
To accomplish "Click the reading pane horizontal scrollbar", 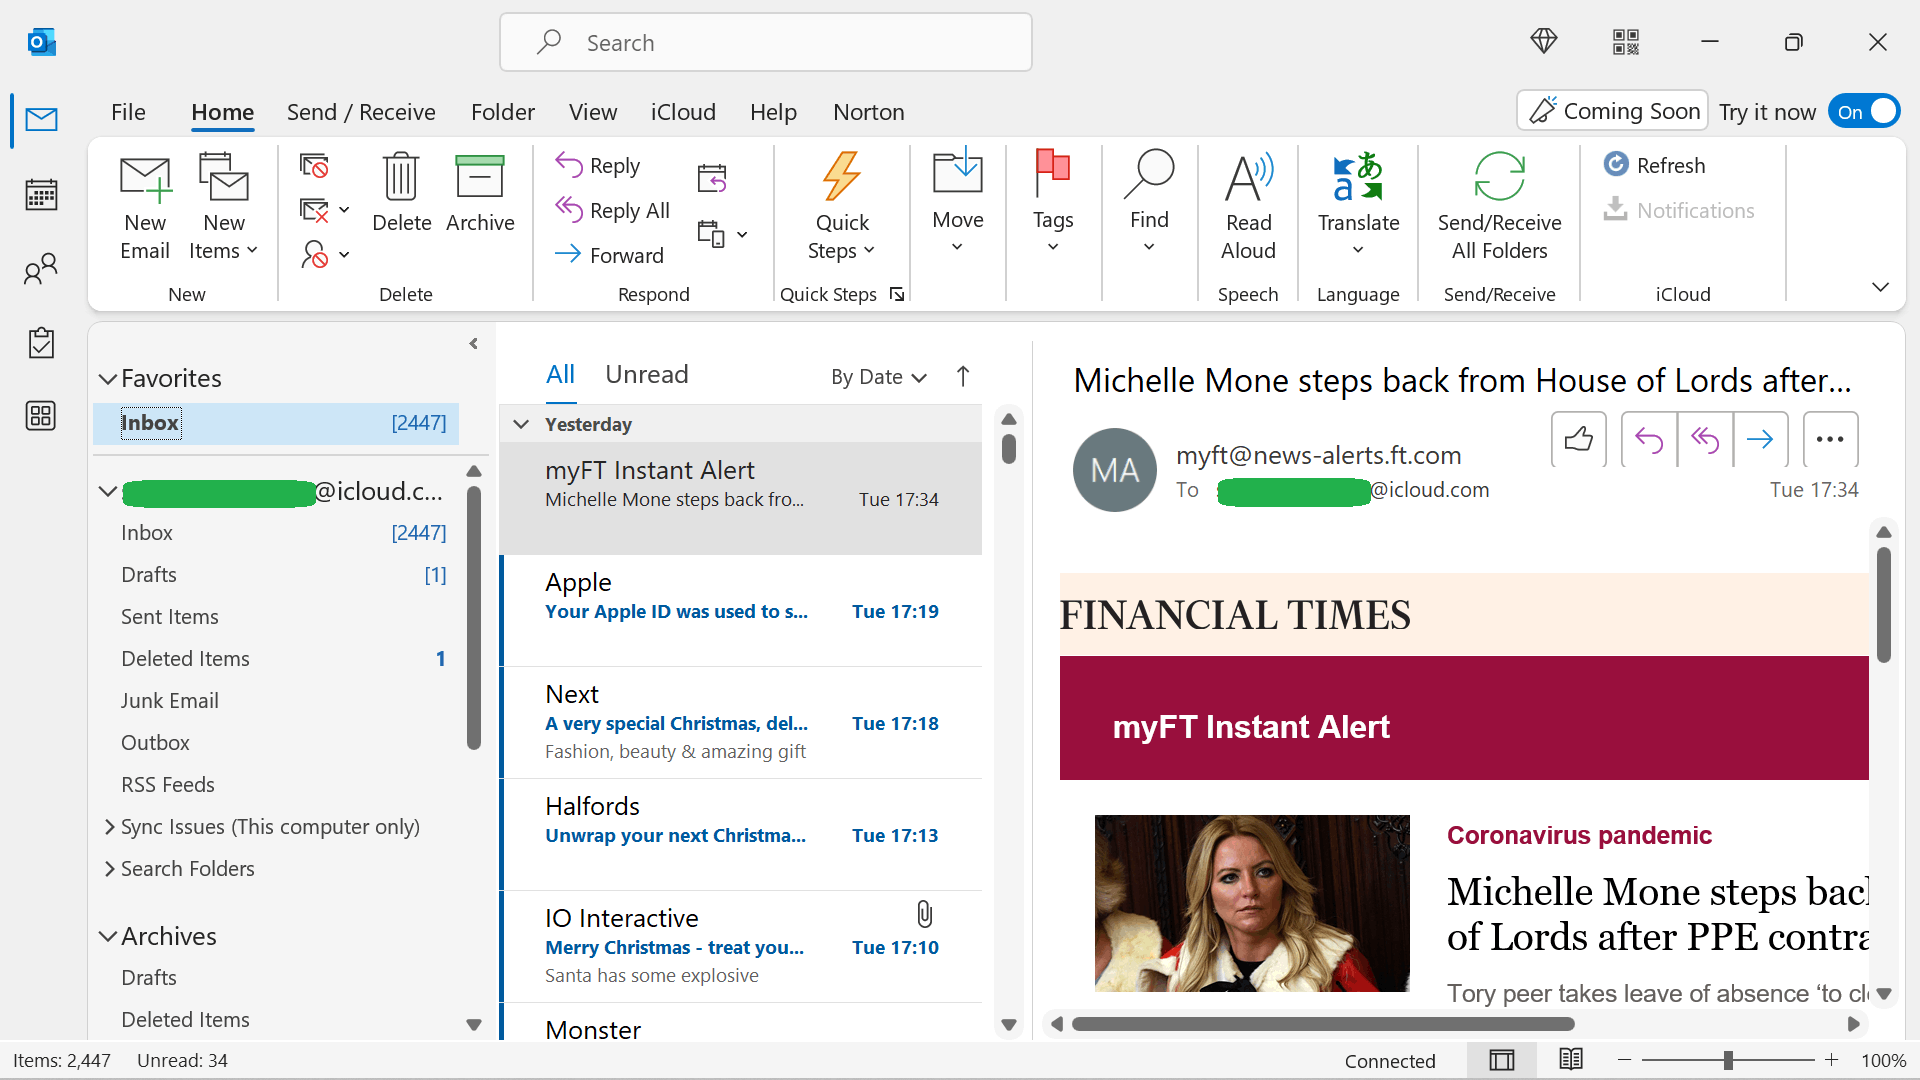I will pos(1323,1024).
